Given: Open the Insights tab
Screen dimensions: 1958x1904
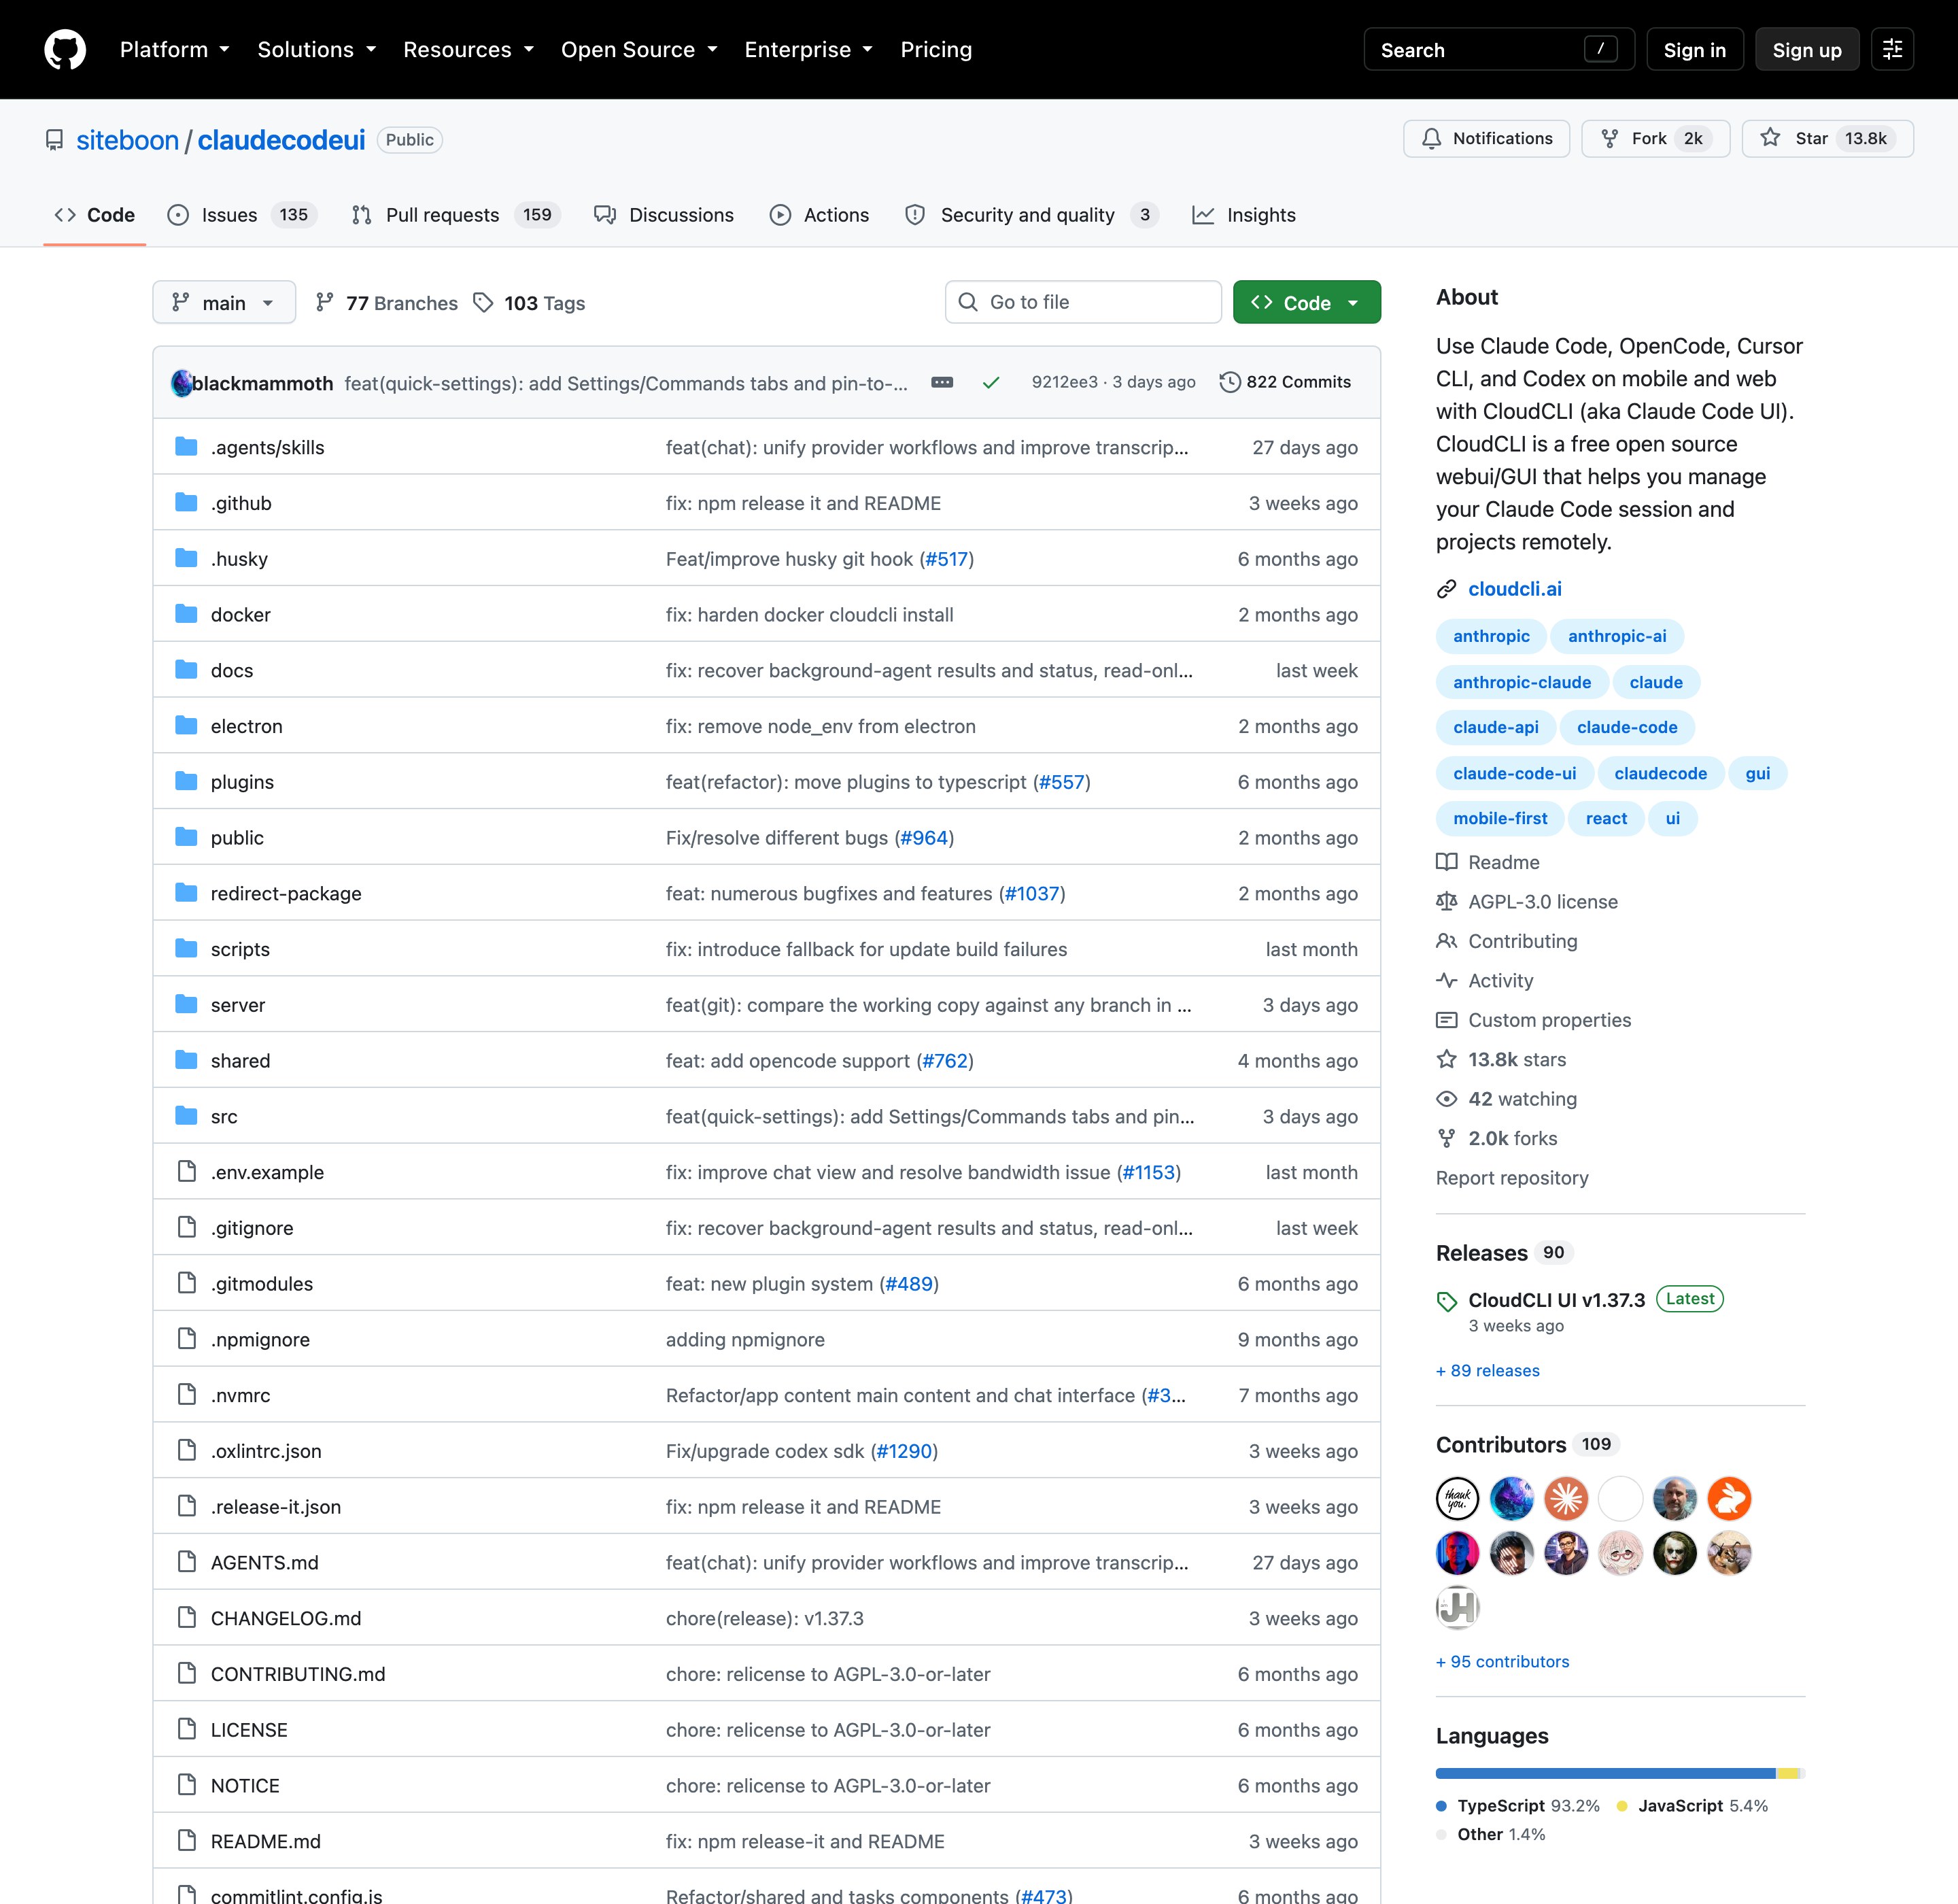Looking at the screenshot, I should (x=1243, y=215).
